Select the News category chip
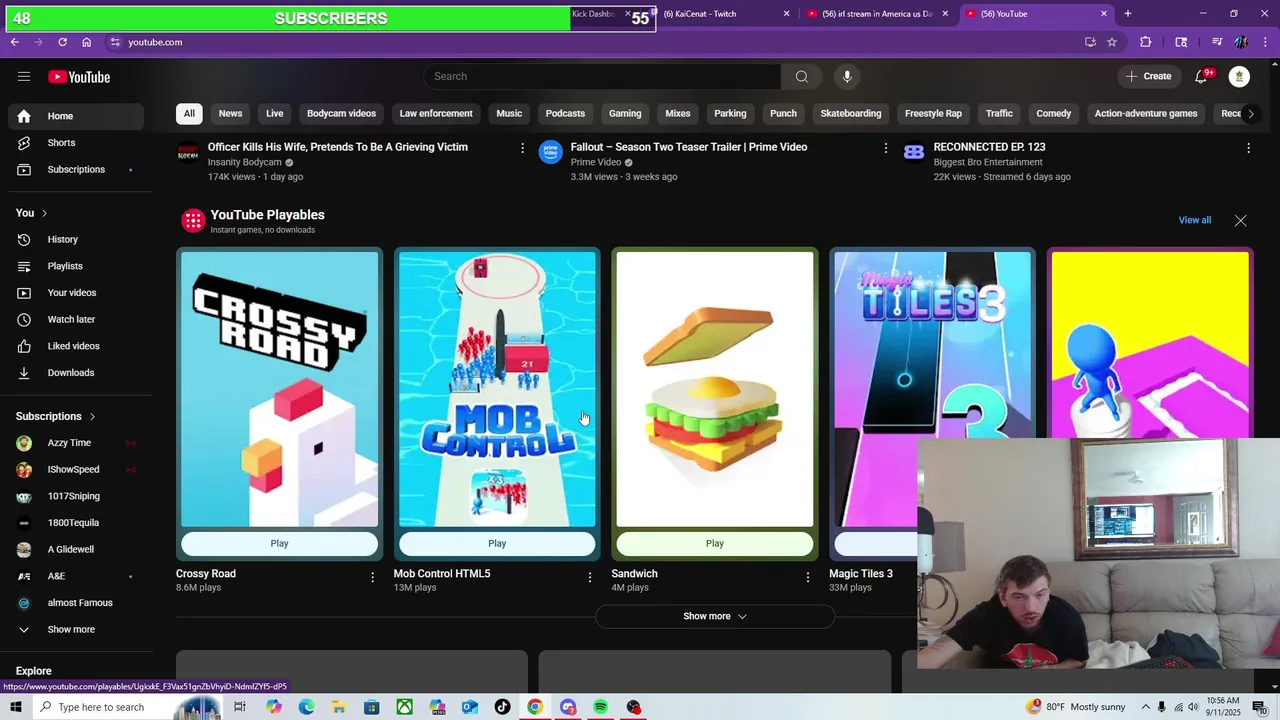Viewport: 1280px width, 720px height. pos(230,114)
